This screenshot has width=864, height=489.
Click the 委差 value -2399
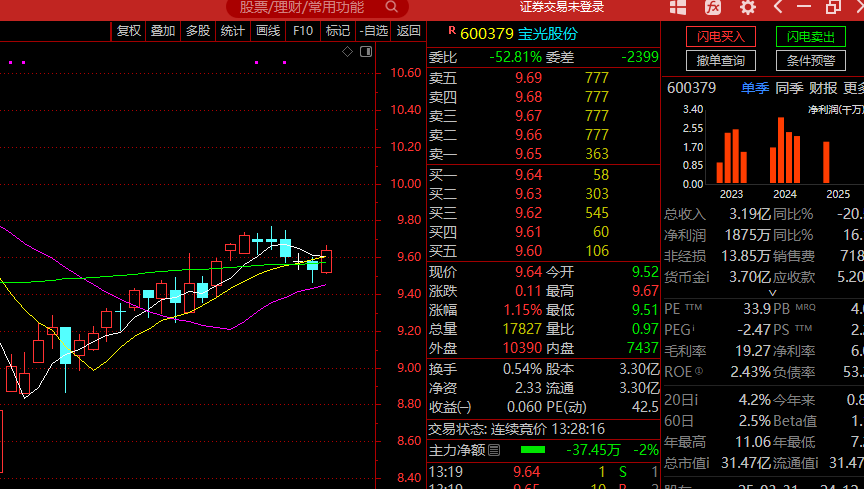(640, 57)
